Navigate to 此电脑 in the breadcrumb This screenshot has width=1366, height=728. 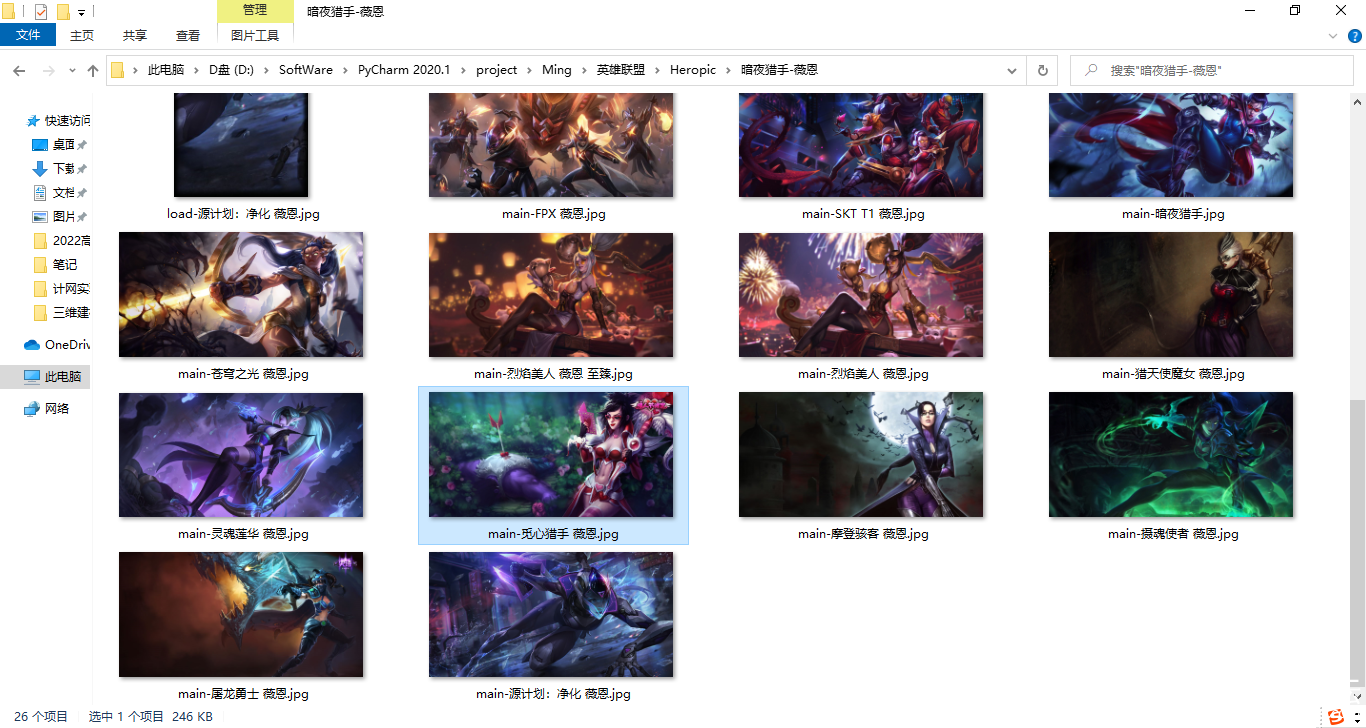coord(166,70)
